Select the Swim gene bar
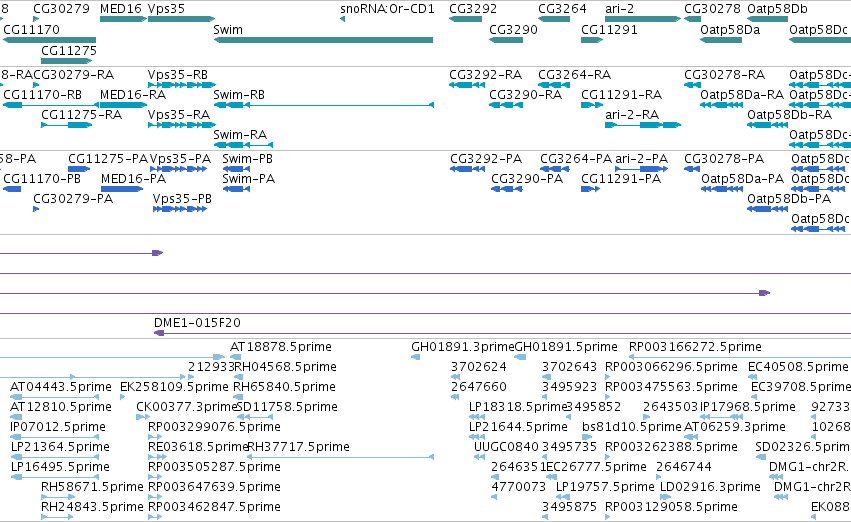The height and width of the screenshot is (522, 851). point(323,40)
